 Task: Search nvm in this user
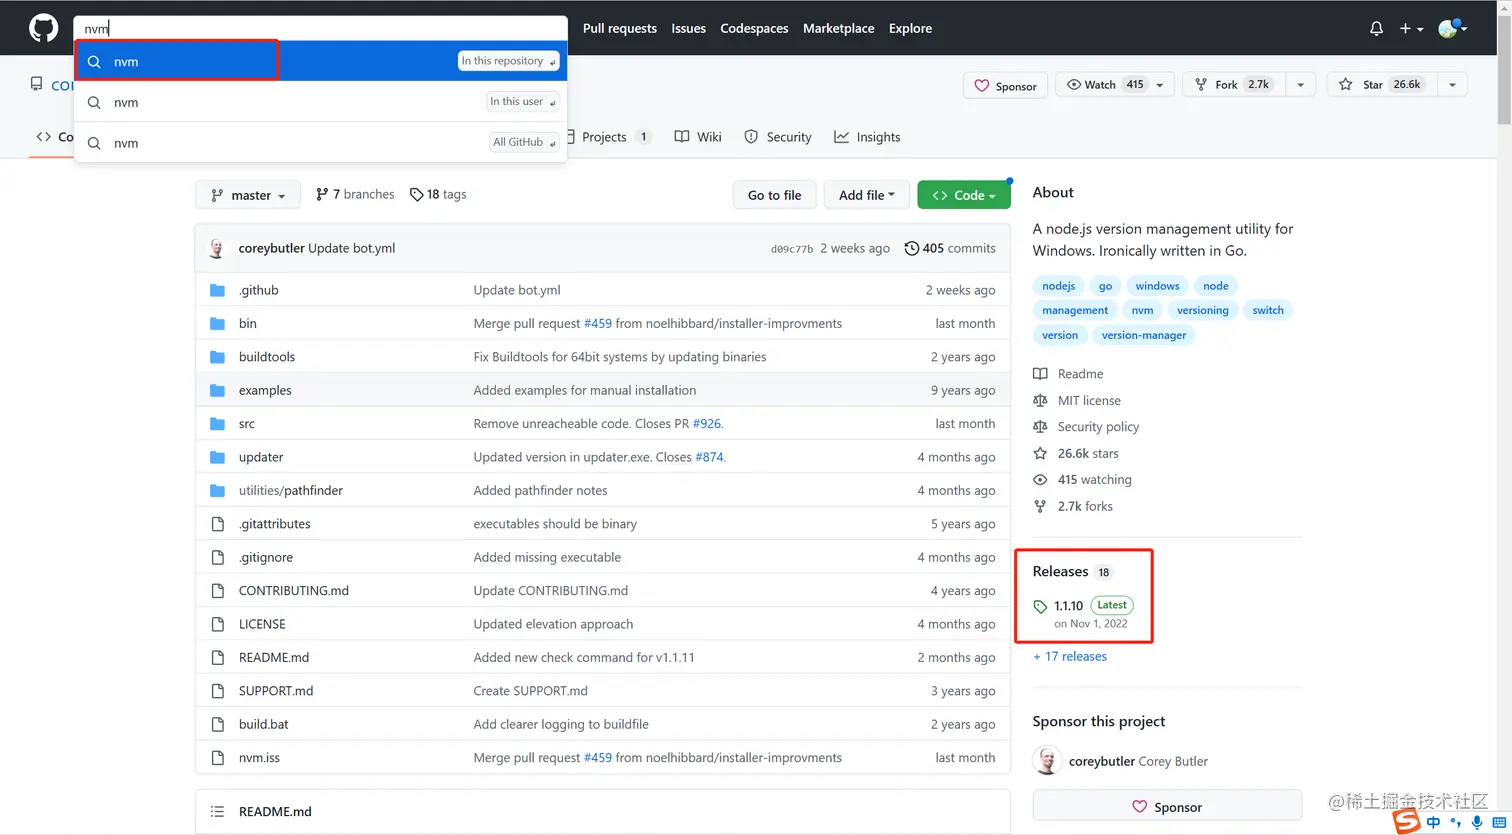click(x=321, y=102)
